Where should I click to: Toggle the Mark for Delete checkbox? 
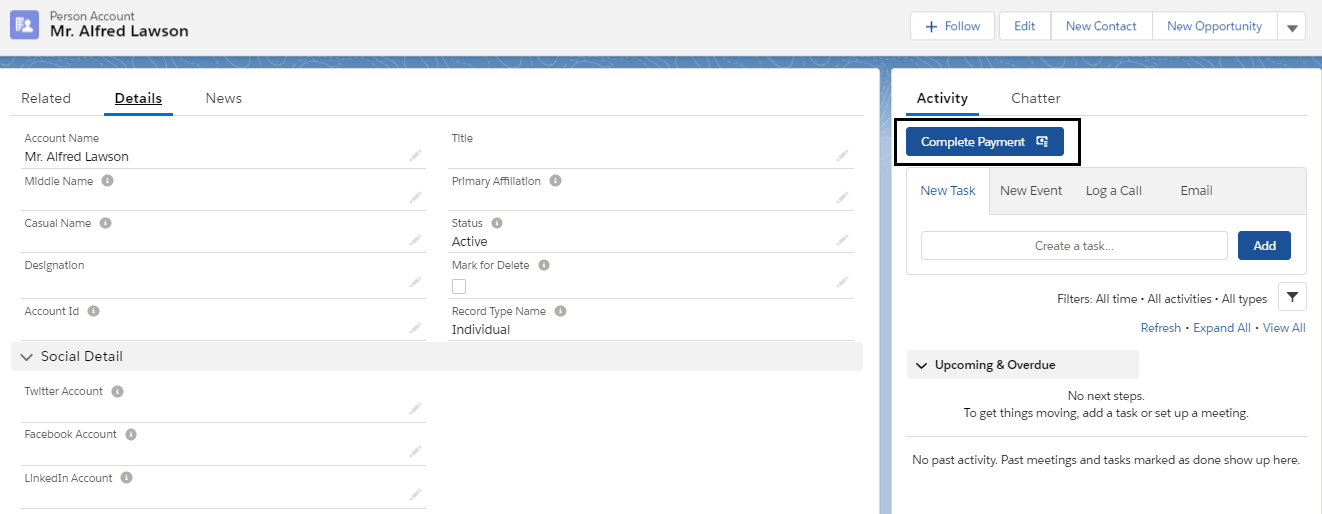pyautogui.click(x=459, y=286)
